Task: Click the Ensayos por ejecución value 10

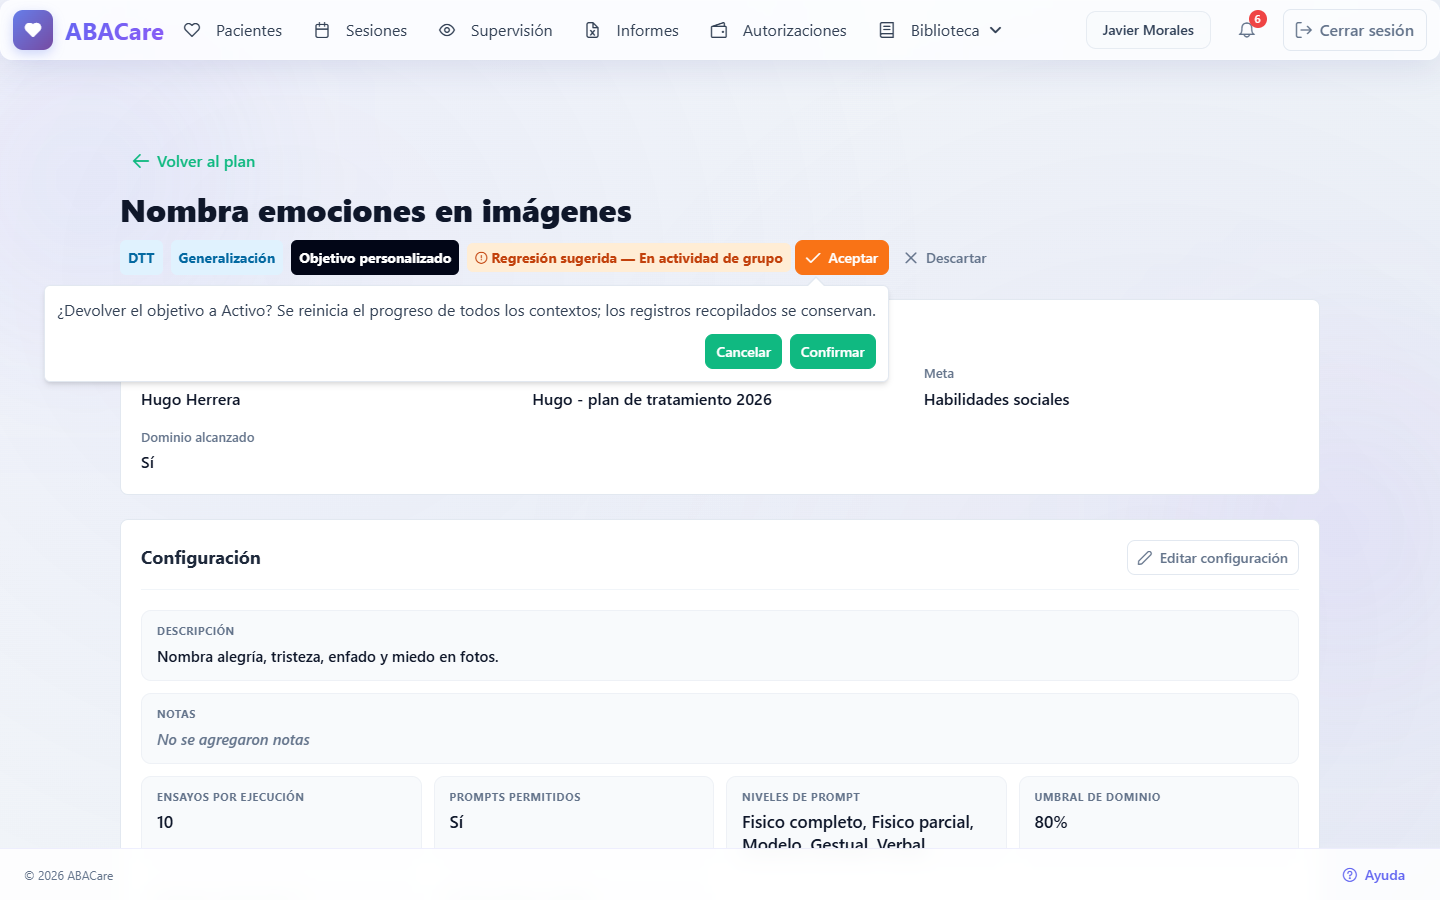Action: click(x=165, y=822)
